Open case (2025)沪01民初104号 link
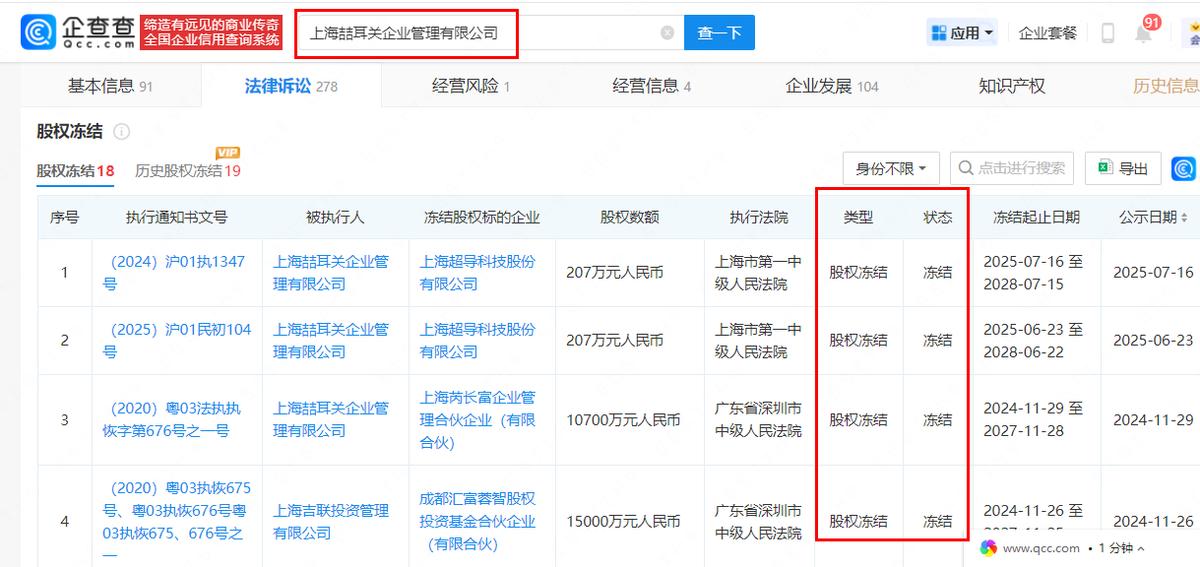This screenshot has height=567, width=1200. point(176,340)
